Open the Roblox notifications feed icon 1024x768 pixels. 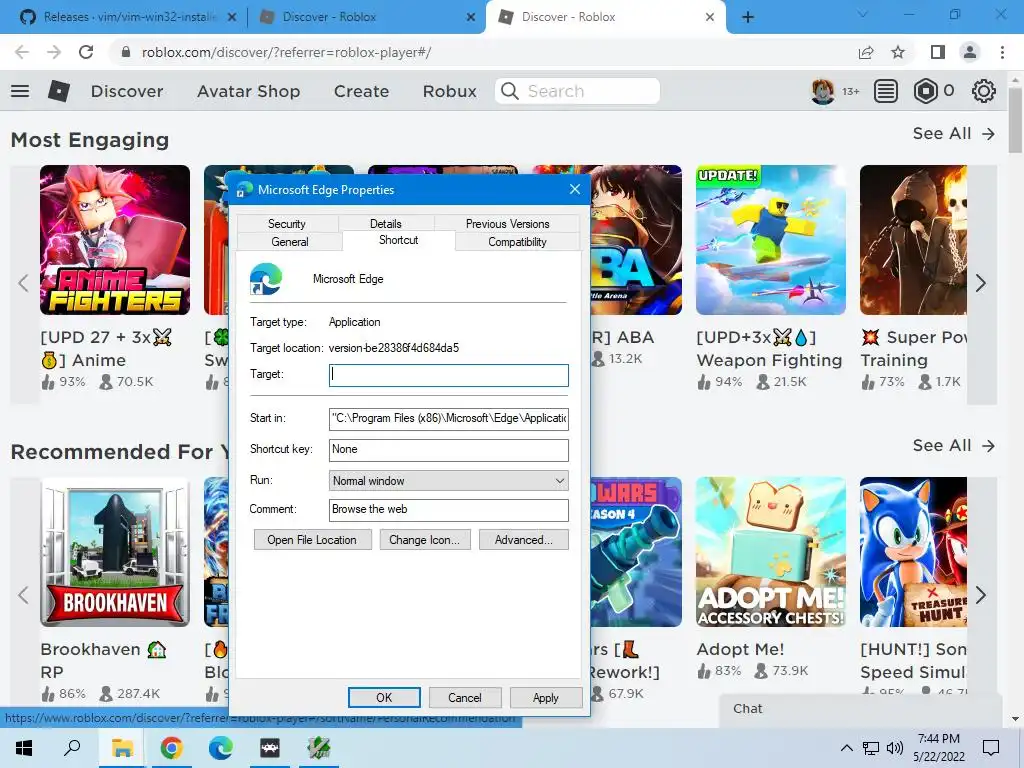click(886, 91)
